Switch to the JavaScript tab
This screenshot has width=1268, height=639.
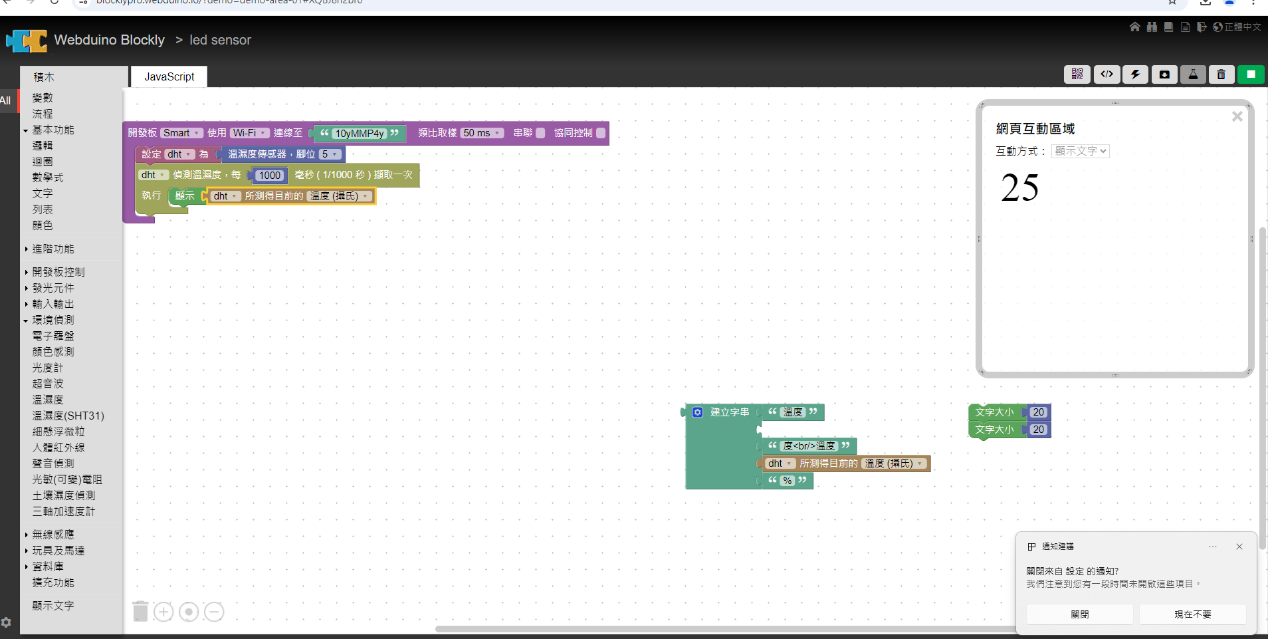tap(169, 77)
